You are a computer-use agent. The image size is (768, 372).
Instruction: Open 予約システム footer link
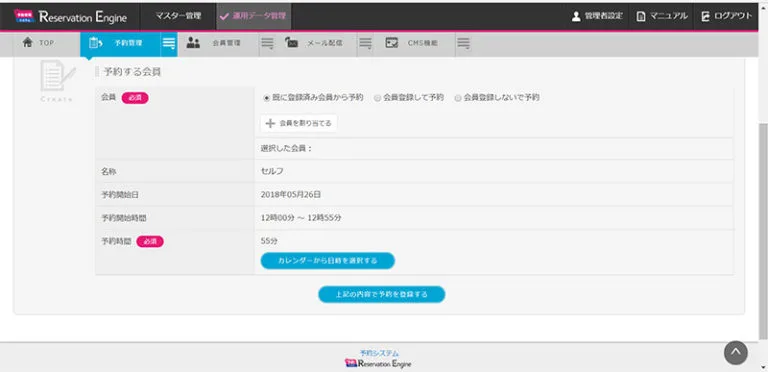click(x=379, y=353)
